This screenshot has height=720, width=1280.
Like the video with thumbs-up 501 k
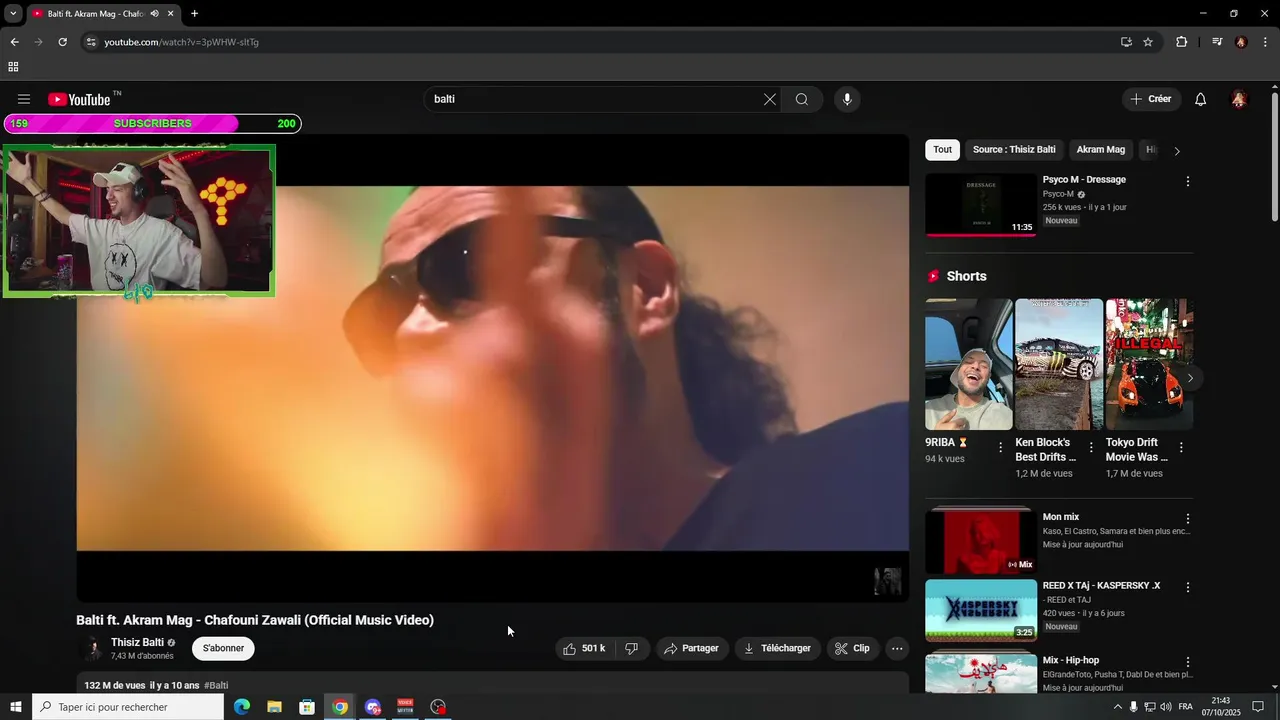[584, 648]
